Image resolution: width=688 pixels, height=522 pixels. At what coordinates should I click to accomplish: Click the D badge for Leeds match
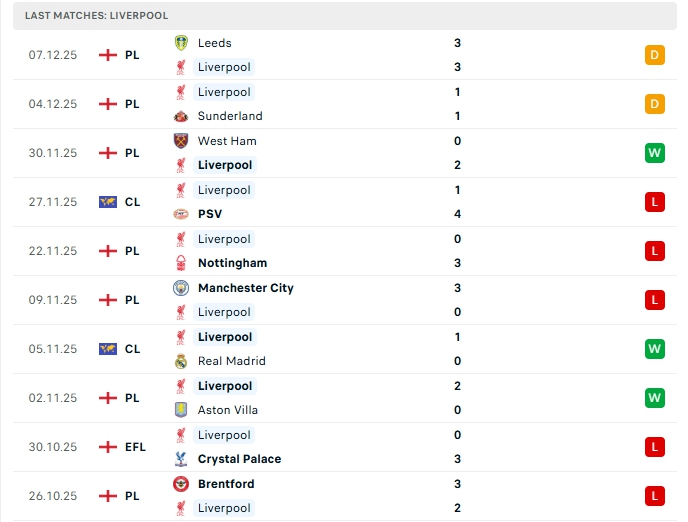tap(655, 55)
